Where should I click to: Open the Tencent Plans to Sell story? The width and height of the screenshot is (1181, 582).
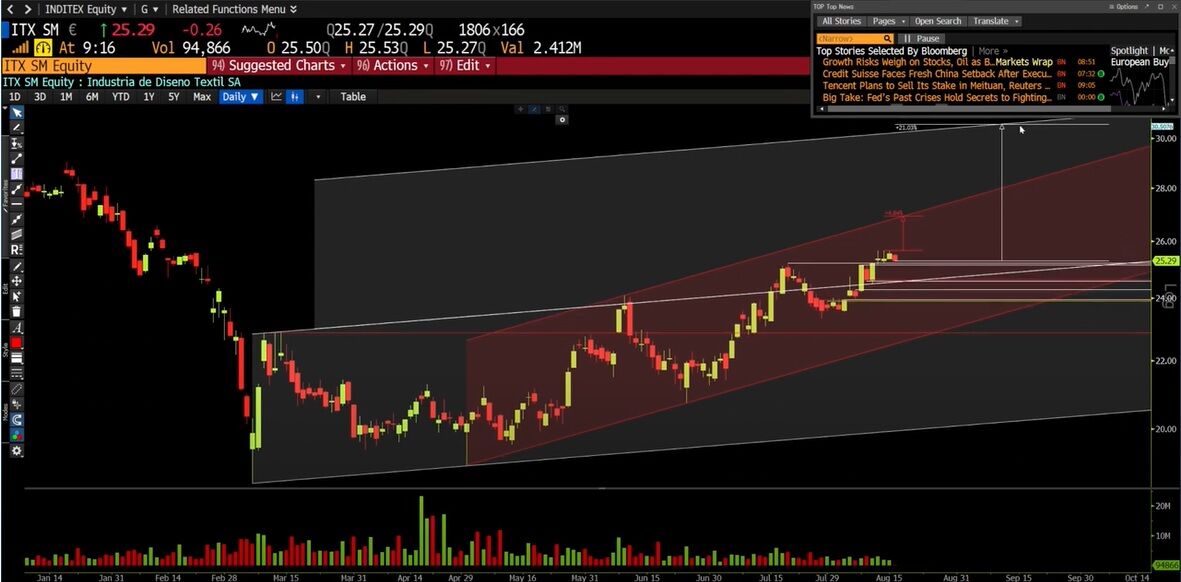tap(937, 86)
